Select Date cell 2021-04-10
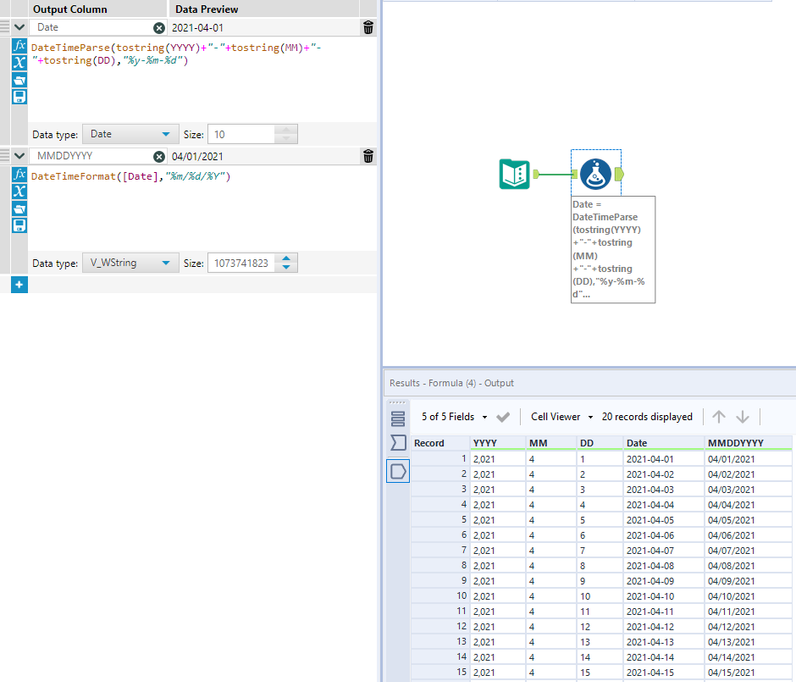796x682 pixels. (664, 596)
